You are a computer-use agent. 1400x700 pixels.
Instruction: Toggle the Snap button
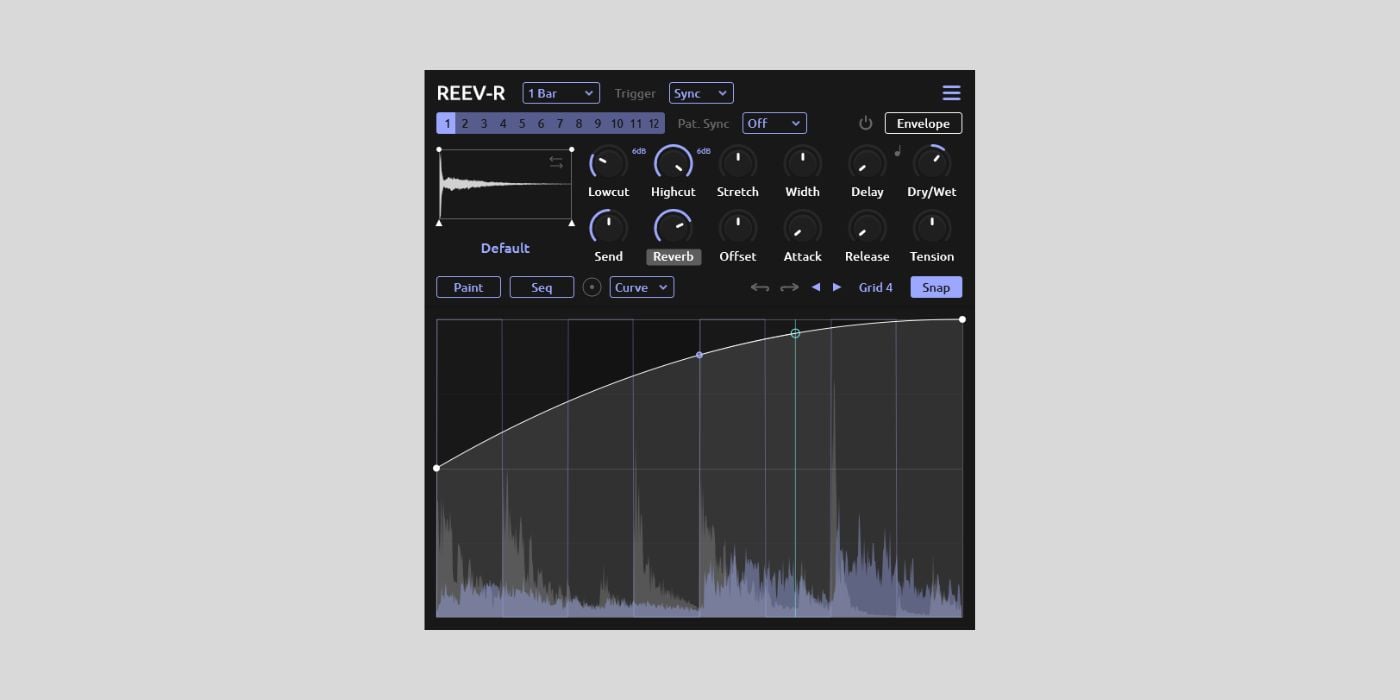[x=936, y=287]
